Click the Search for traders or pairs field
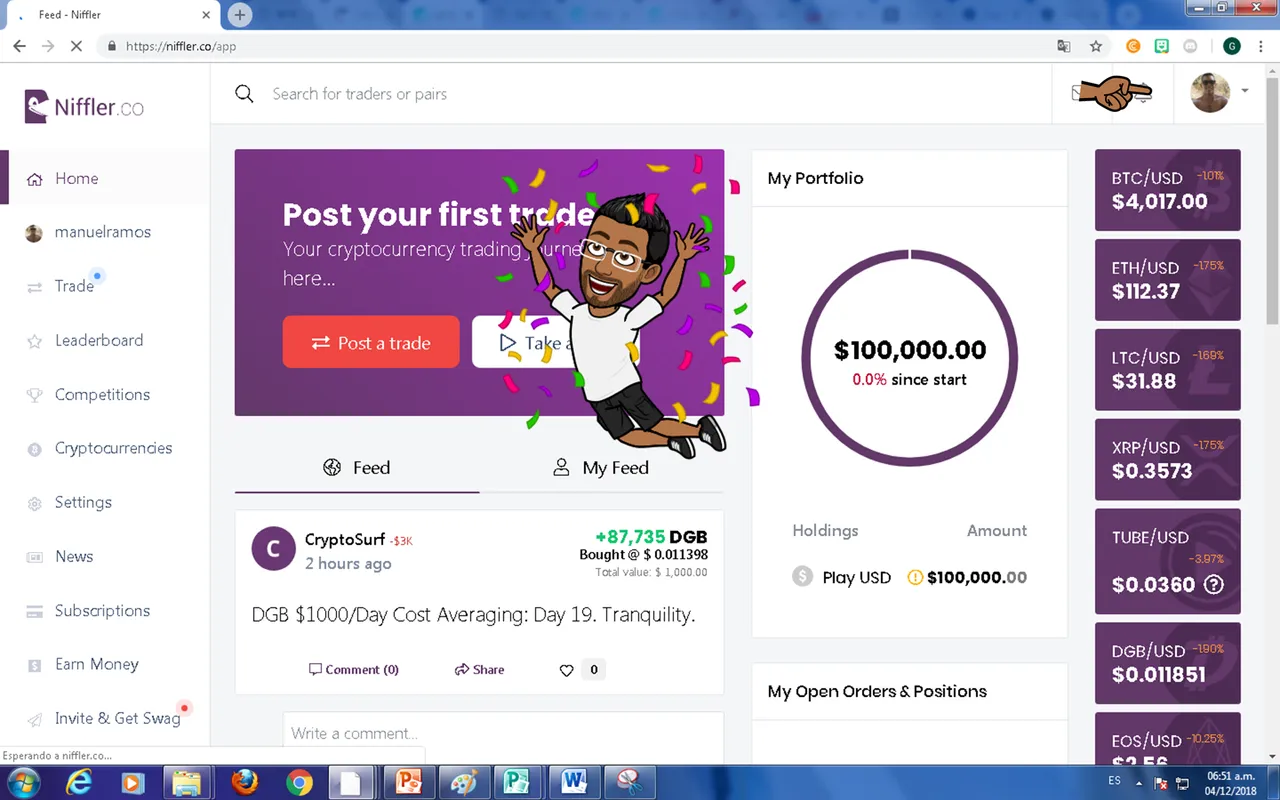This screenshot has width=1280, height=800. [640, 94]
